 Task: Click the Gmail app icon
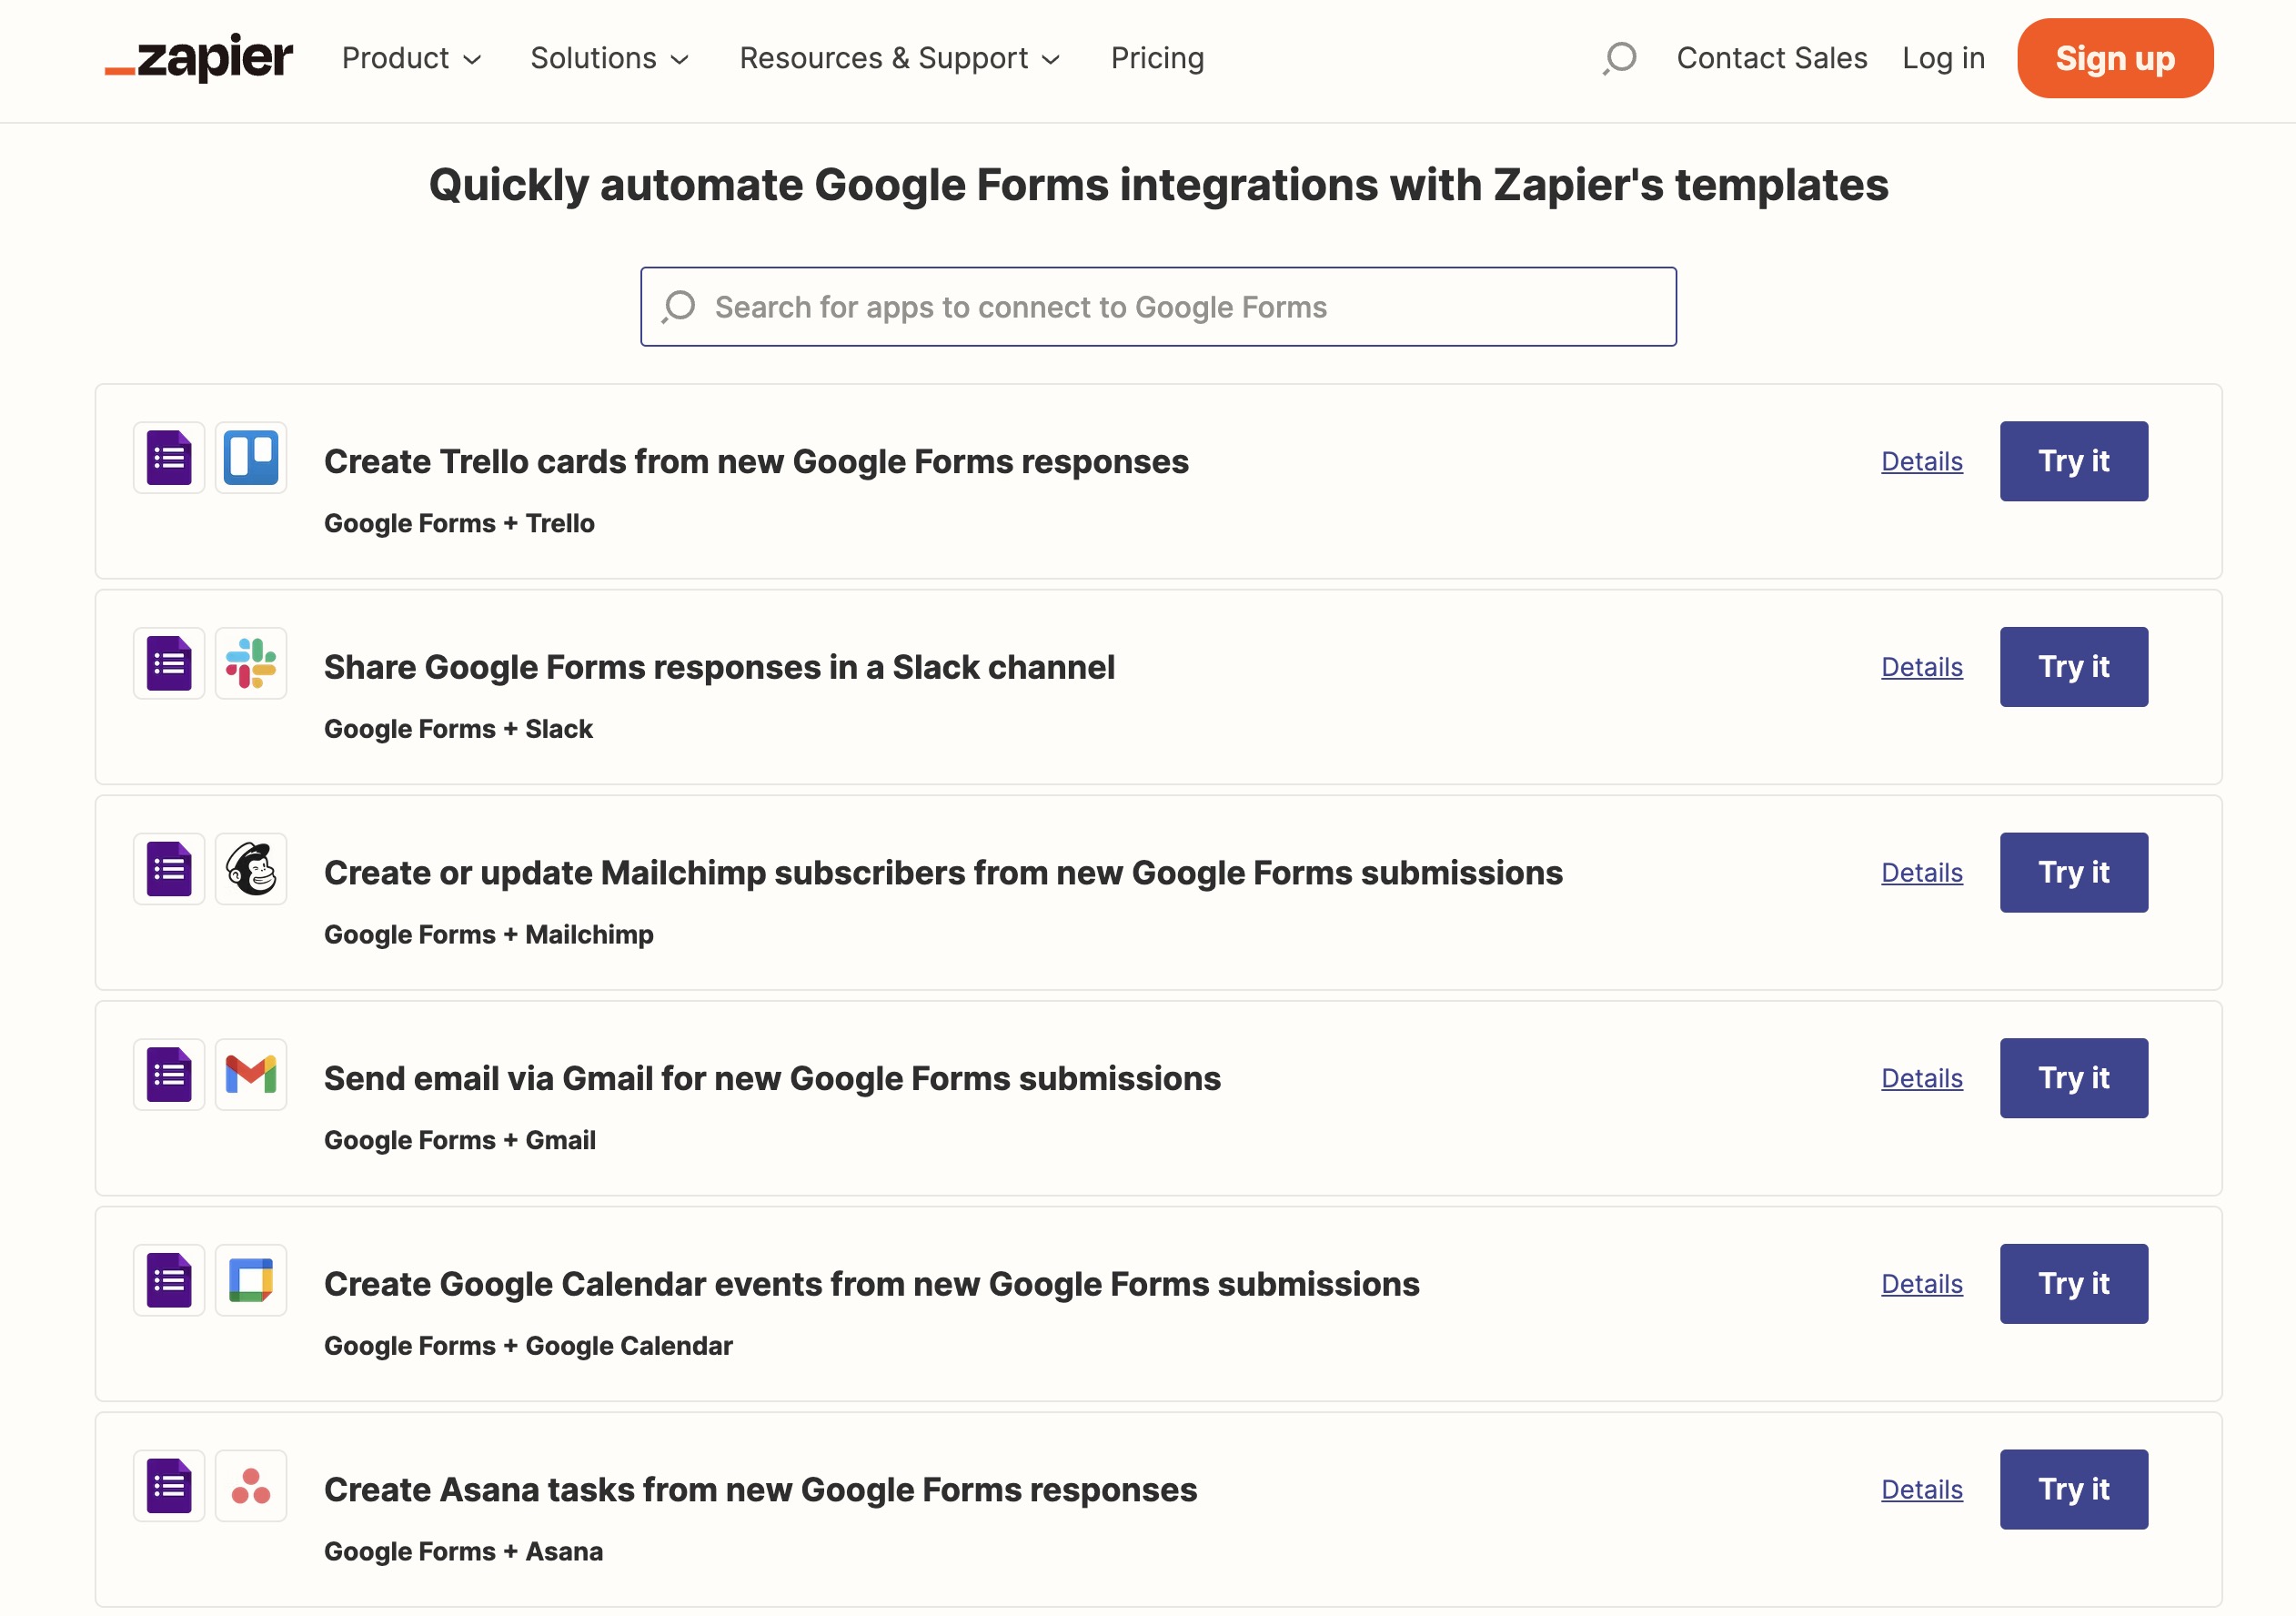tap(251, 1075)
